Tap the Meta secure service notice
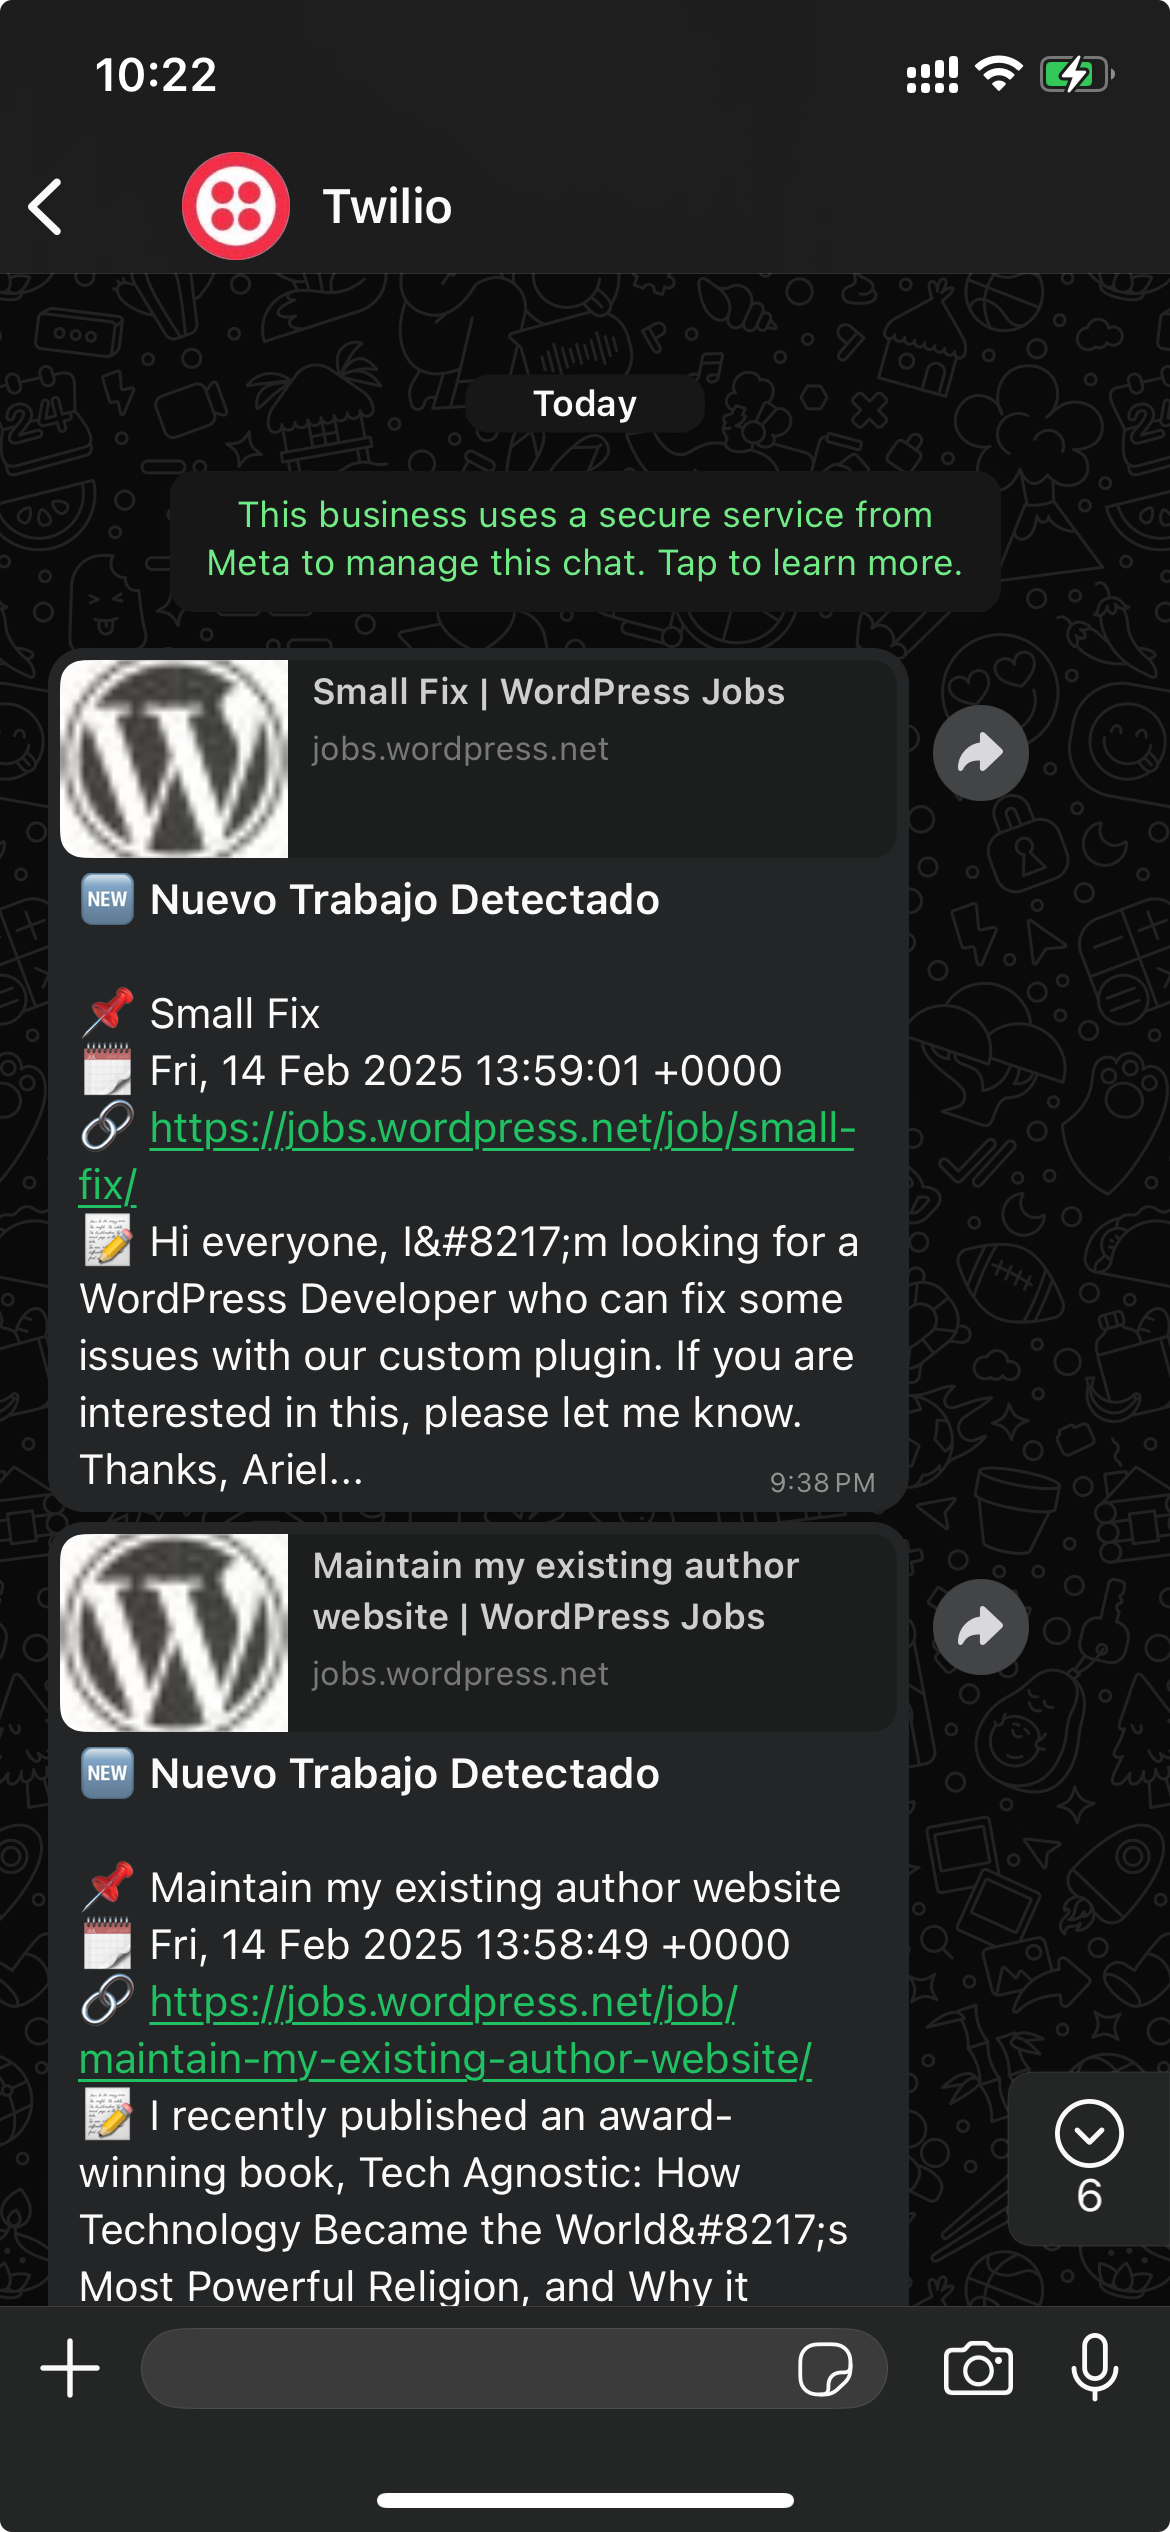The image size is (1170, 2532). [585, 540]
